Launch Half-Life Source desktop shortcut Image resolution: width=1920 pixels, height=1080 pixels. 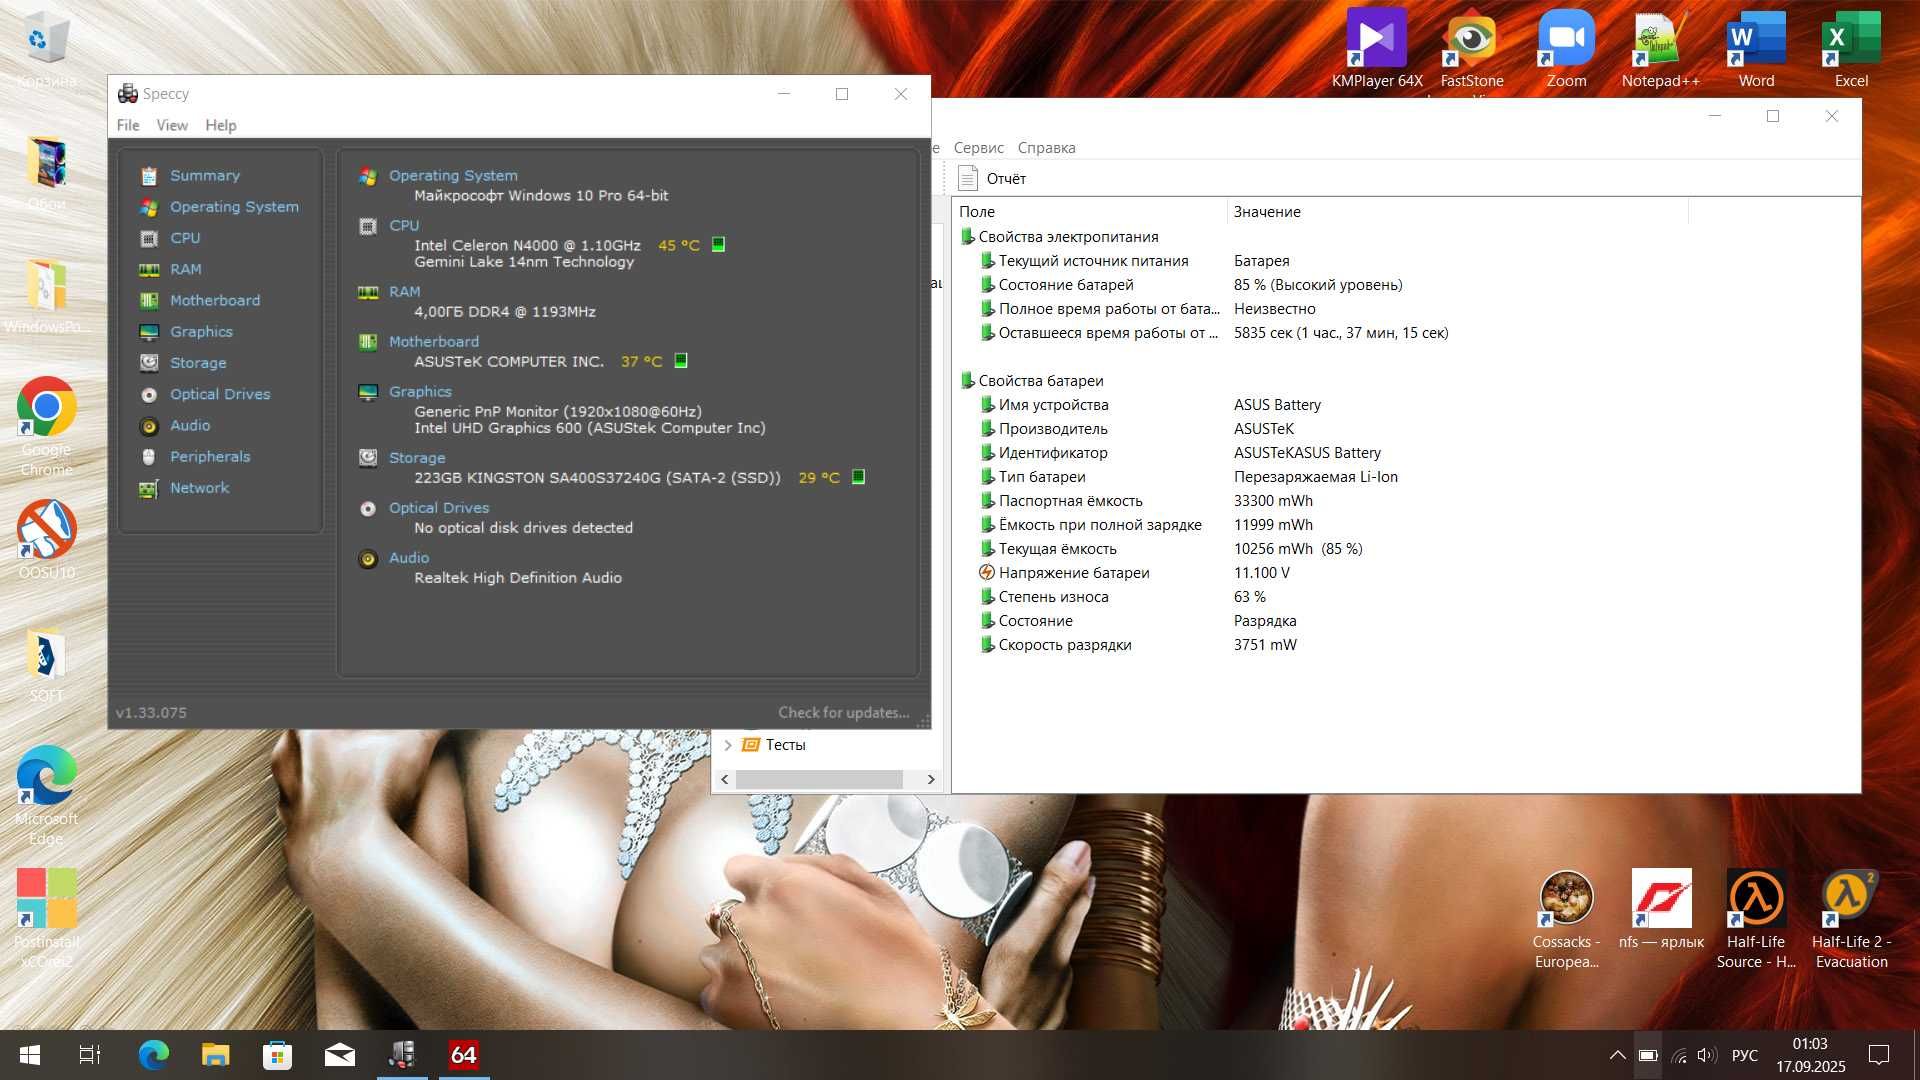point(1756,919)
